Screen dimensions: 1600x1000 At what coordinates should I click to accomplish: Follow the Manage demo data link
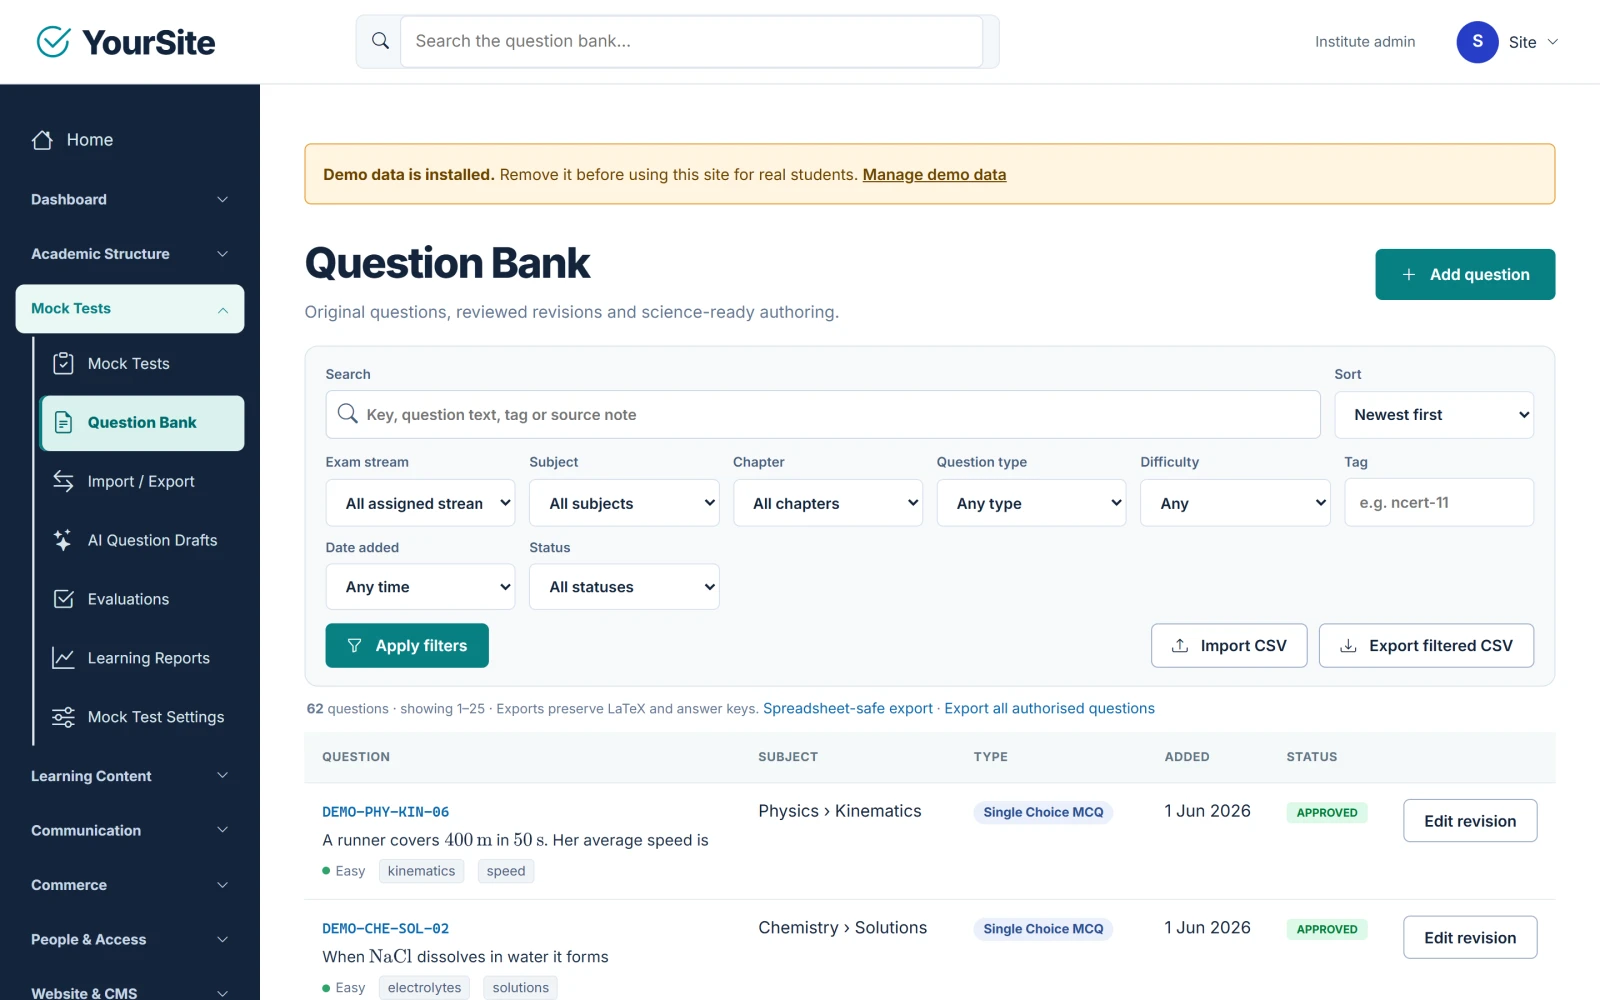click(934, 175)
